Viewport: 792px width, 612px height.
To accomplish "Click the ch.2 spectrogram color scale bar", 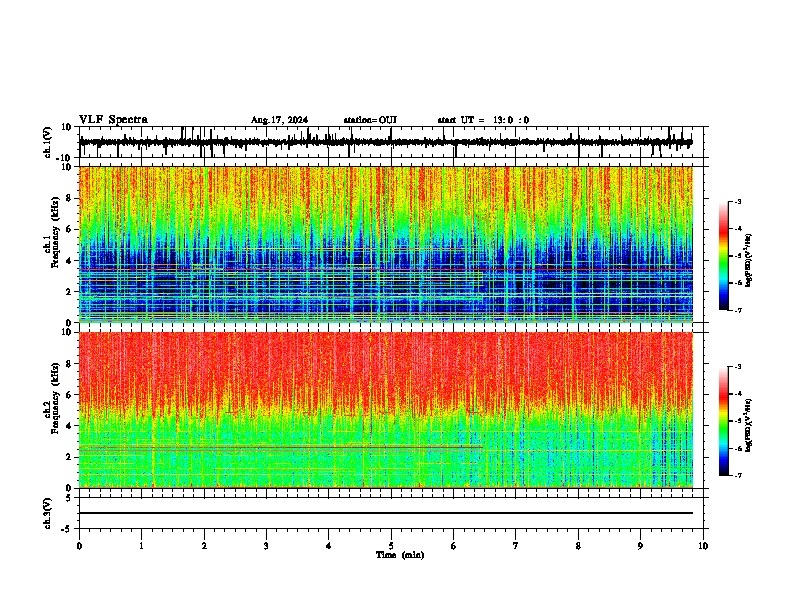I will tap(723, 421).
